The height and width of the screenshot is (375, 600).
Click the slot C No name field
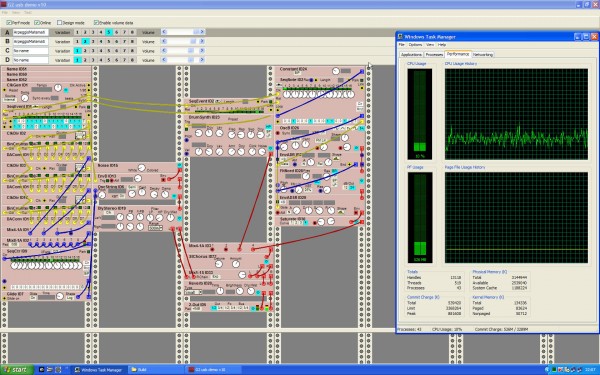[31, 51]
